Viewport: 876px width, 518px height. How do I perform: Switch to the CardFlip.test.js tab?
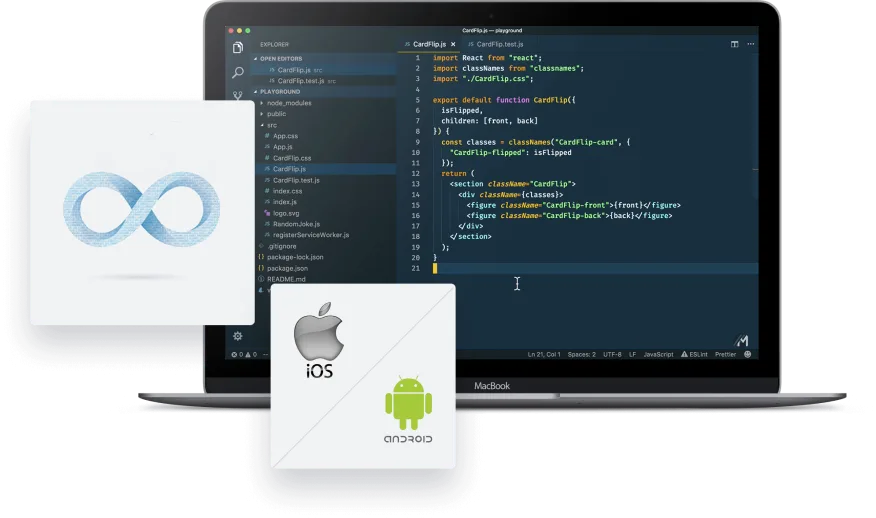pos(496,44)
